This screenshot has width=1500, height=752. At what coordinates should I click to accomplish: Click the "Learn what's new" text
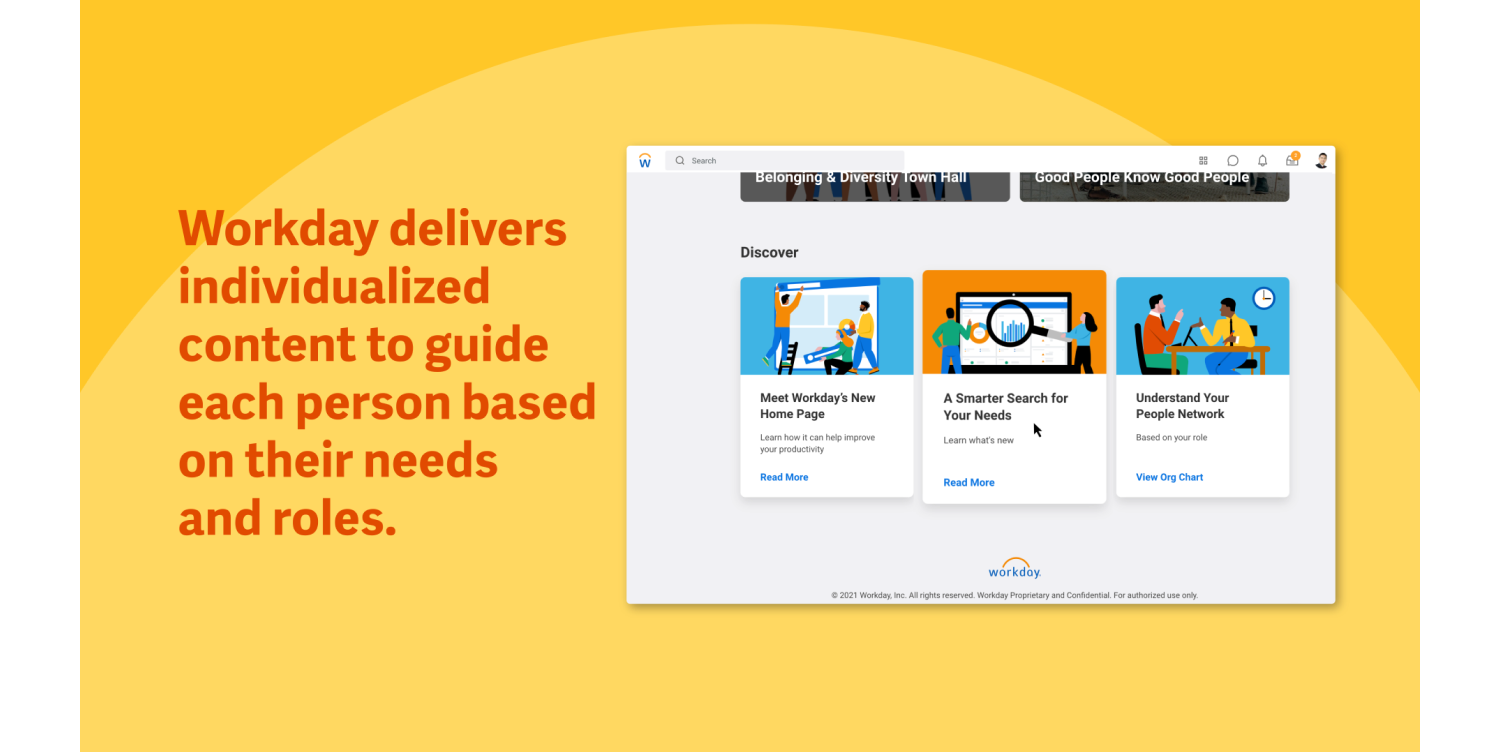(978, 440)
